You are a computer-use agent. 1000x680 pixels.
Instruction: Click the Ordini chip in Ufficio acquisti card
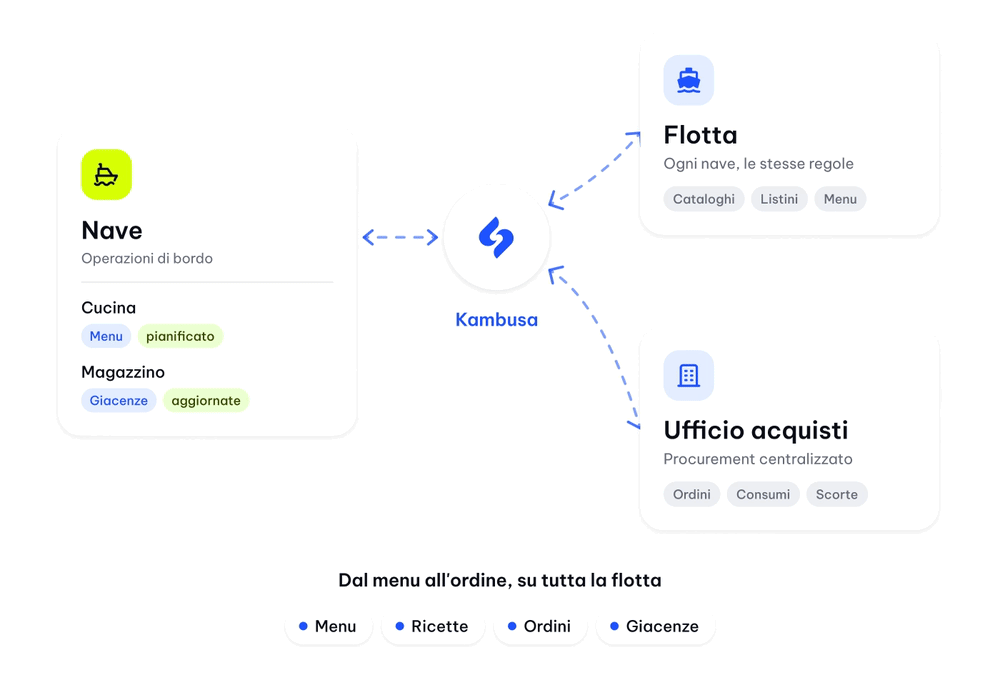(691, 494)
